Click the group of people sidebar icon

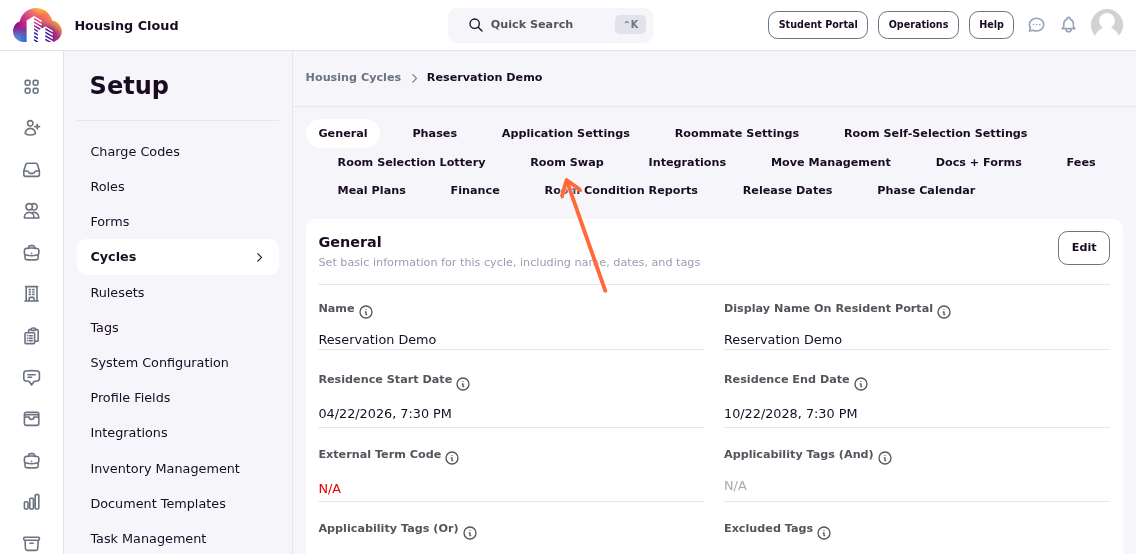(31, 211)
